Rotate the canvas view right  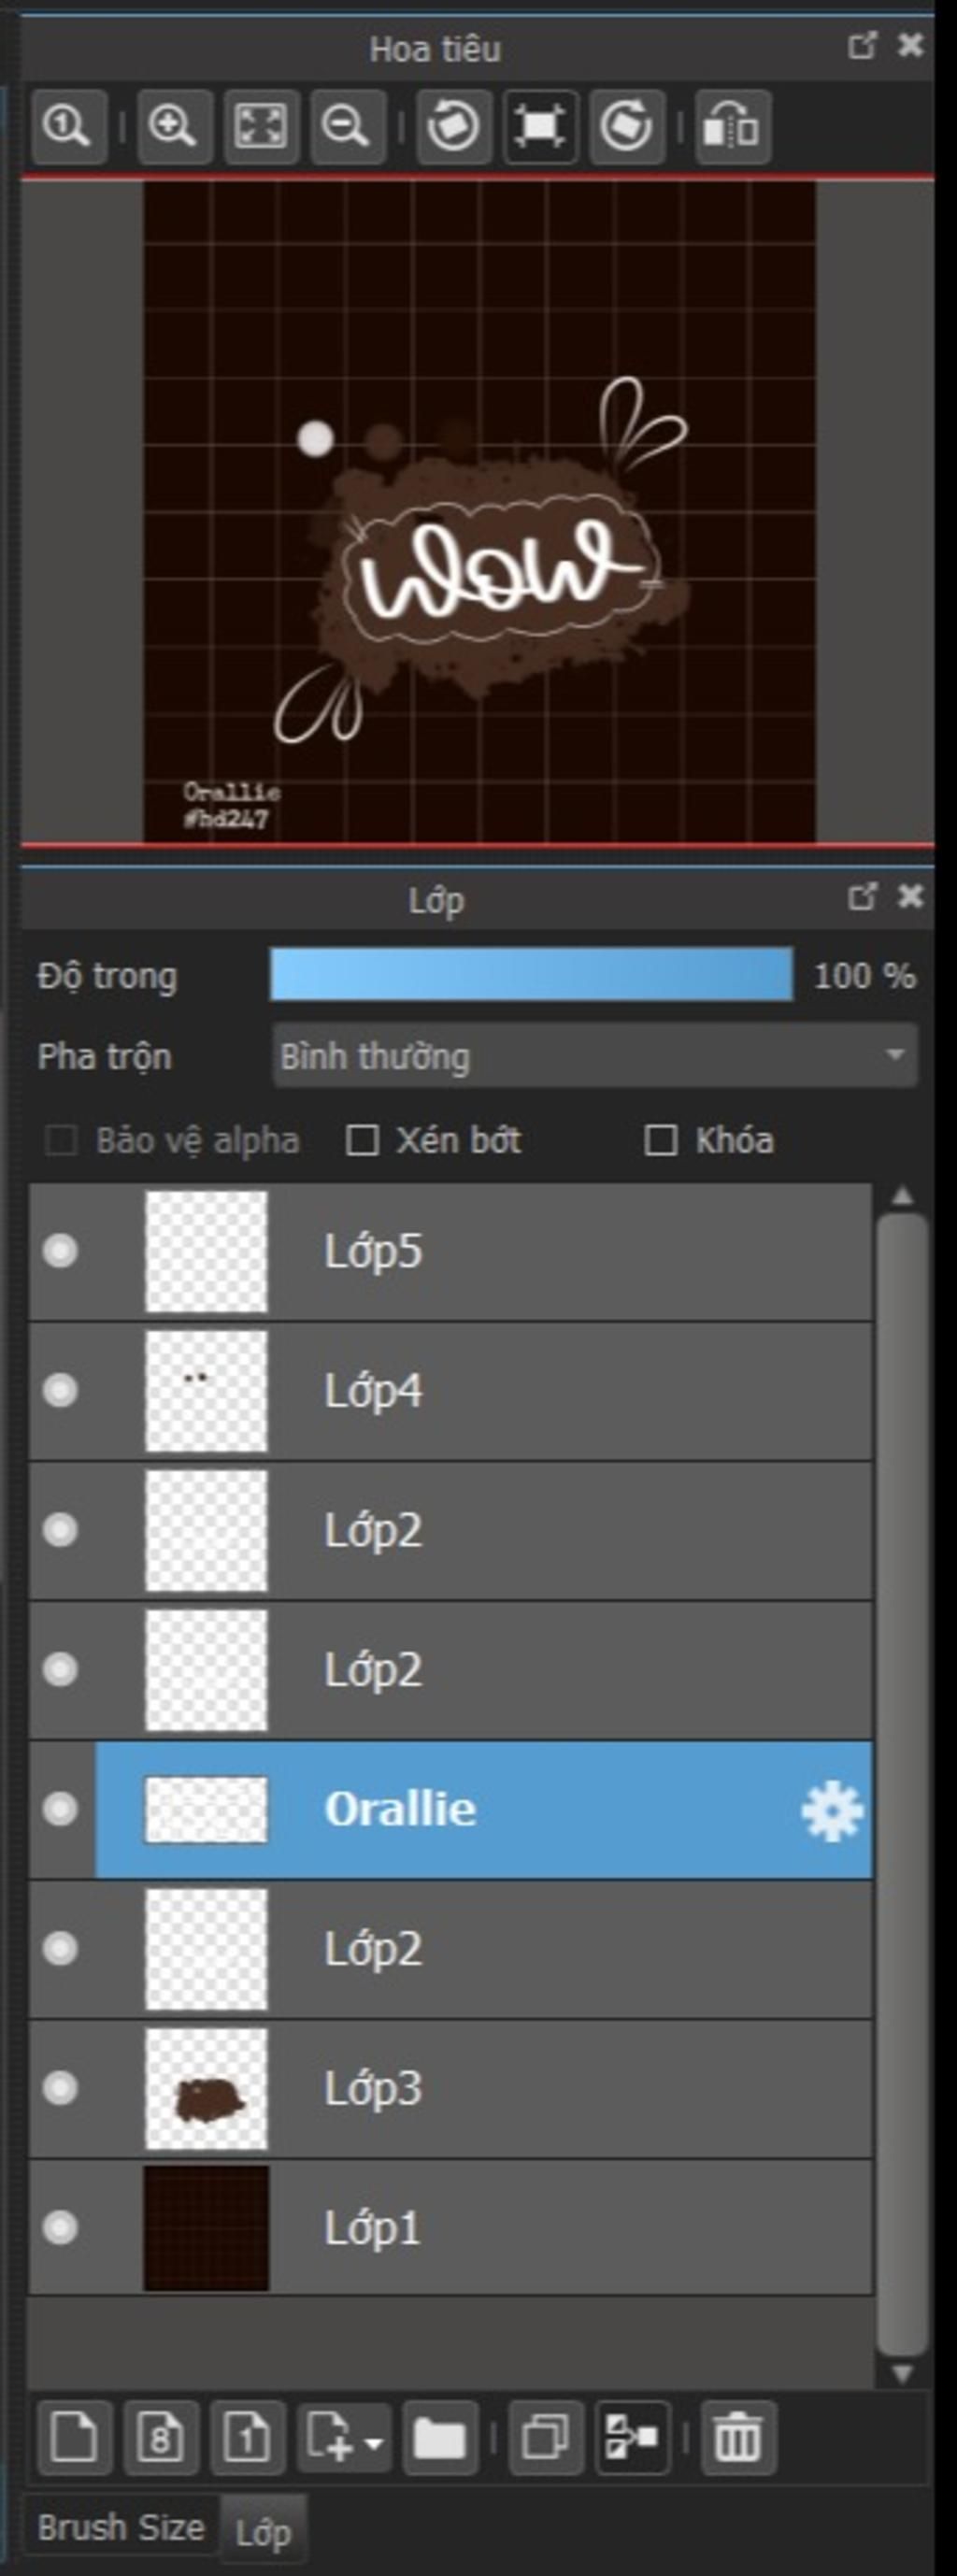[x=627, y=127]
